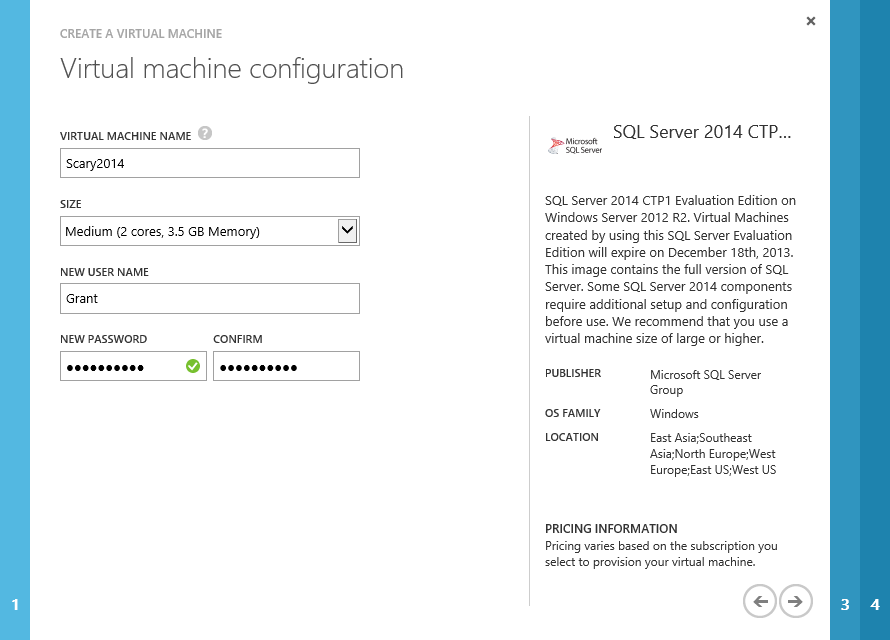Click the pricing varies description text
The image size is (890, 640).
(661, 554)
